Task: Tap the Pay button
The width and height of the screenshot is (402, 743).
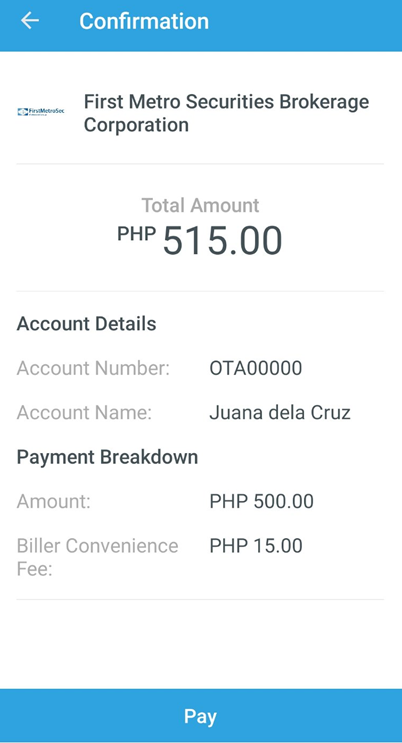Action: (x=201, y=716)
